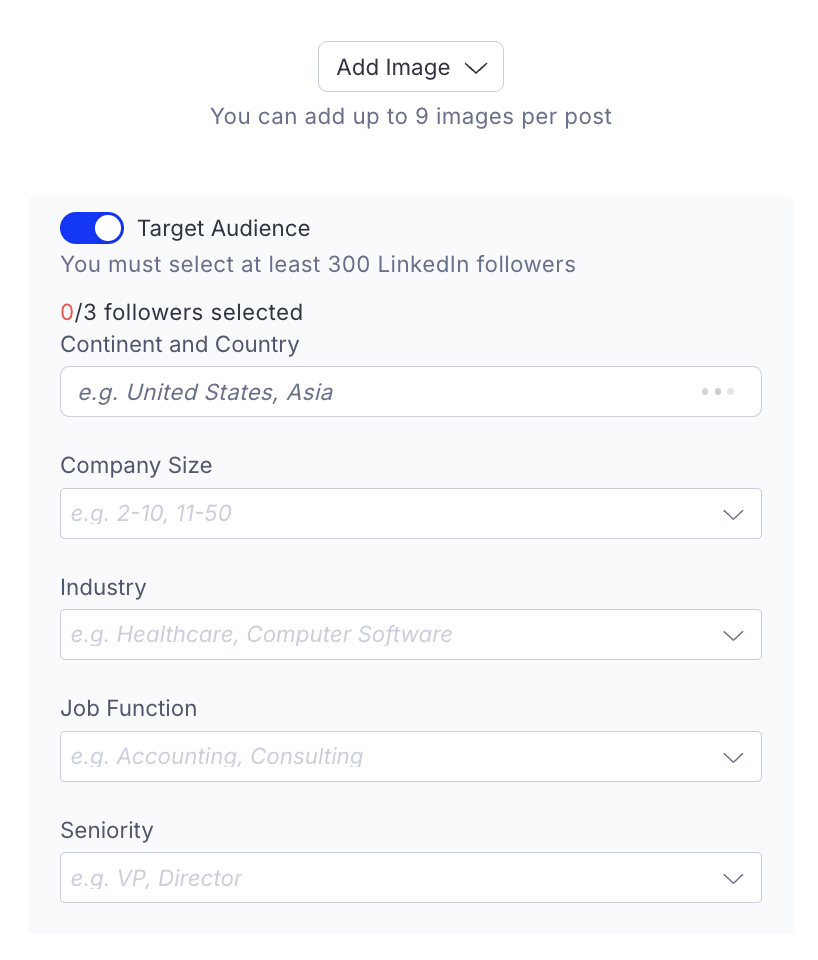Click the Continent and Country input field

(380, 392)
